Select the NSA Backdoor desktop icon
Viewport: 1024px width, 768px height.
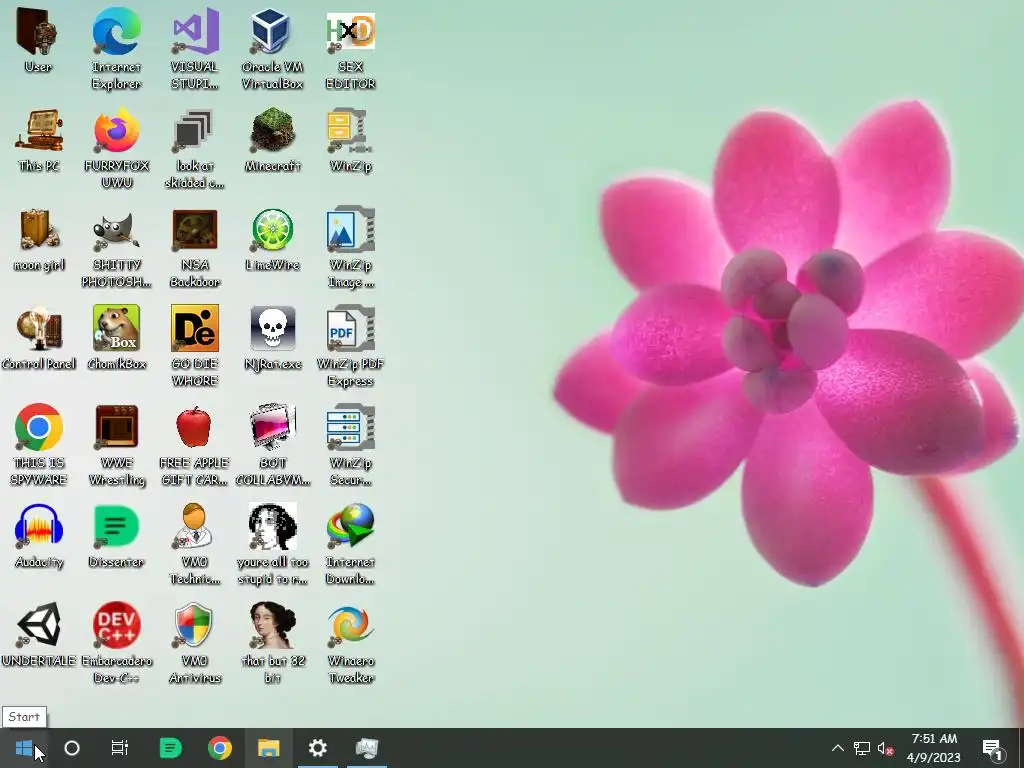pos(194,230)
